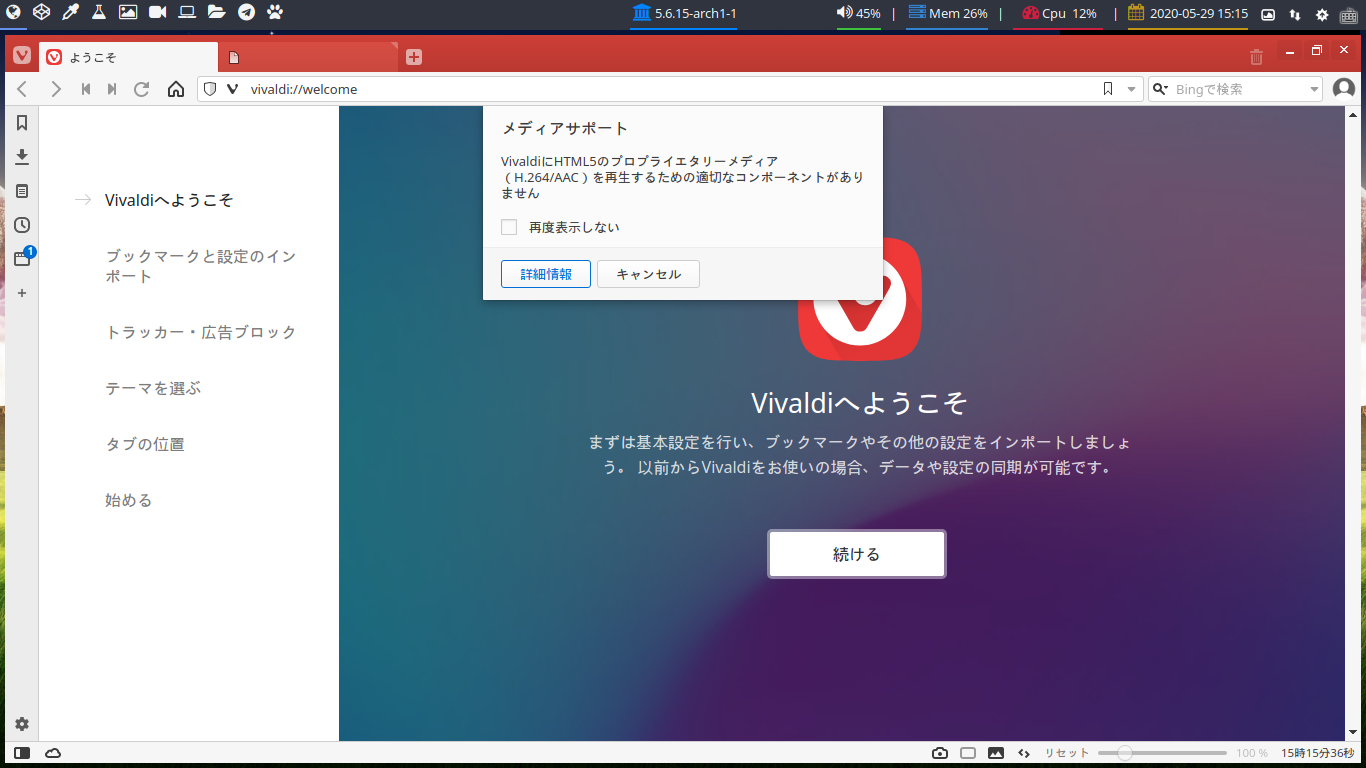Open the Bookmarks side panel
Image resolution: width=1366 pixels, height=768 pixels.
(22, 123)
